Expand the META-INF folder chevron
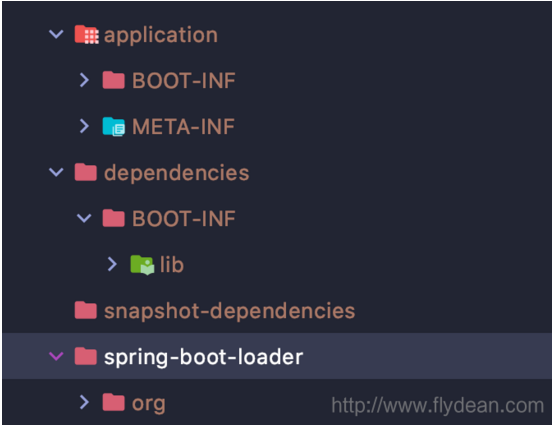Image resolution: width=552 pixels, height=425 pixels. pos(84,126)
